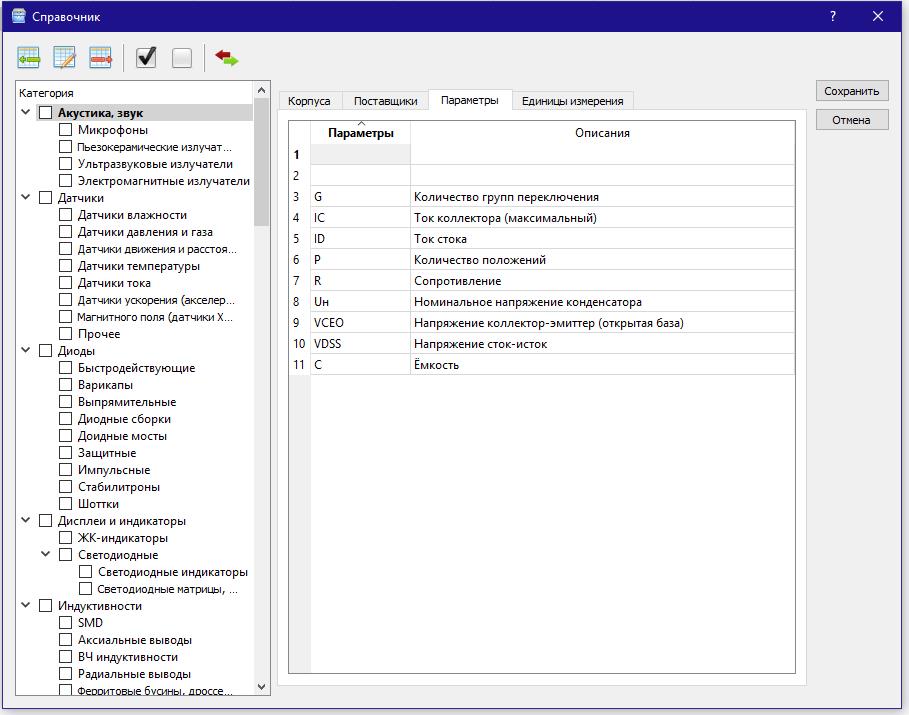Click the uncheck all empty box icon
909x715 pixels.
point(182,58)
